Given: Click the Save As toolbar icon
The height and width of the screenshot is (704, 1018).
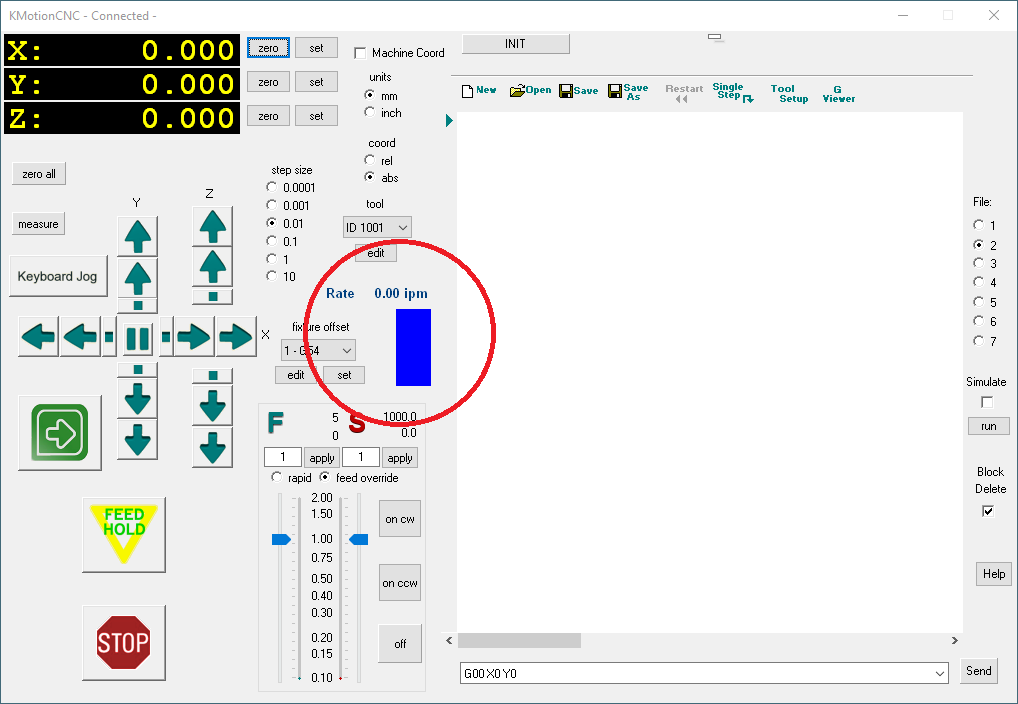Looking at the screenshot, I should tap(629, 92).
